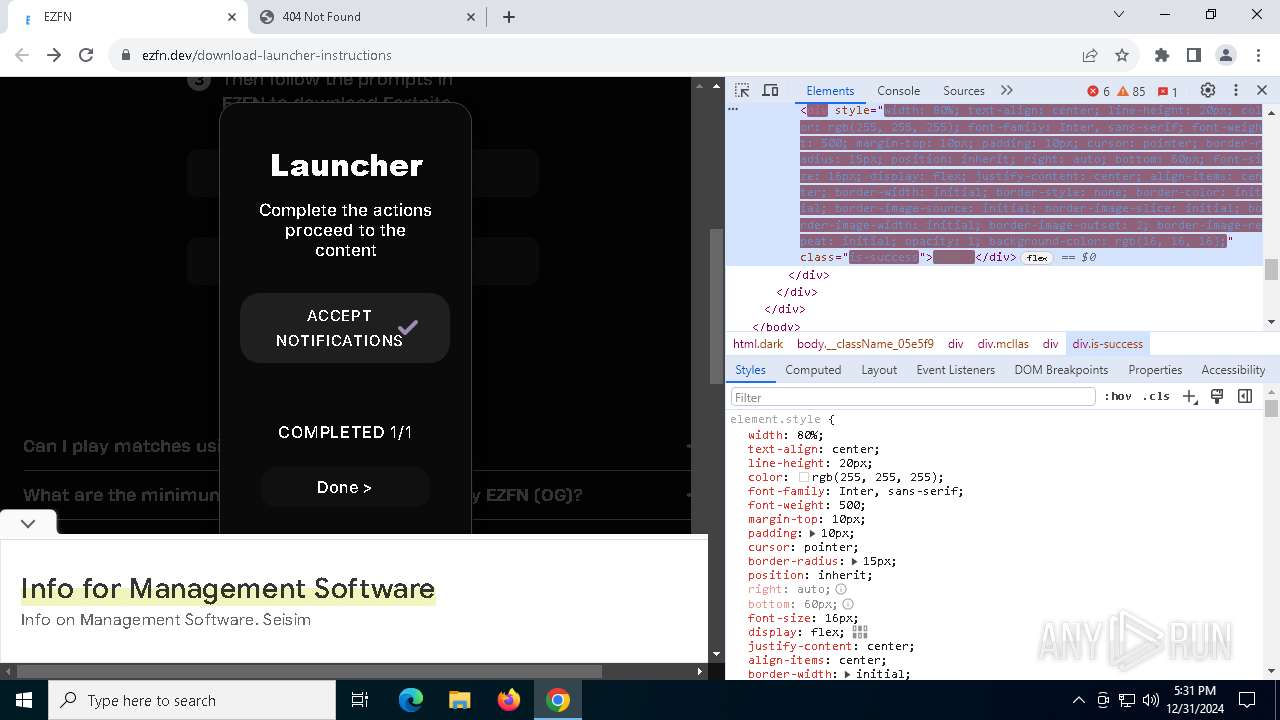Image resolution: width=1280 pixels, height=720 pixels.
Task: Click the info icon beside right: auto
Action: 841,590
